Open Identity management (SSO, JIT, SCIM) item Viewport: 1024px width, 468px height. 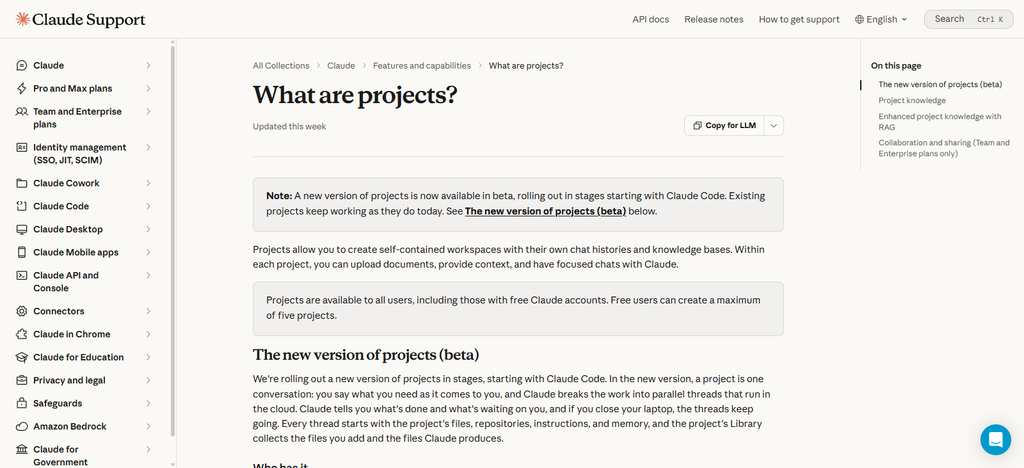pos(84,154)
